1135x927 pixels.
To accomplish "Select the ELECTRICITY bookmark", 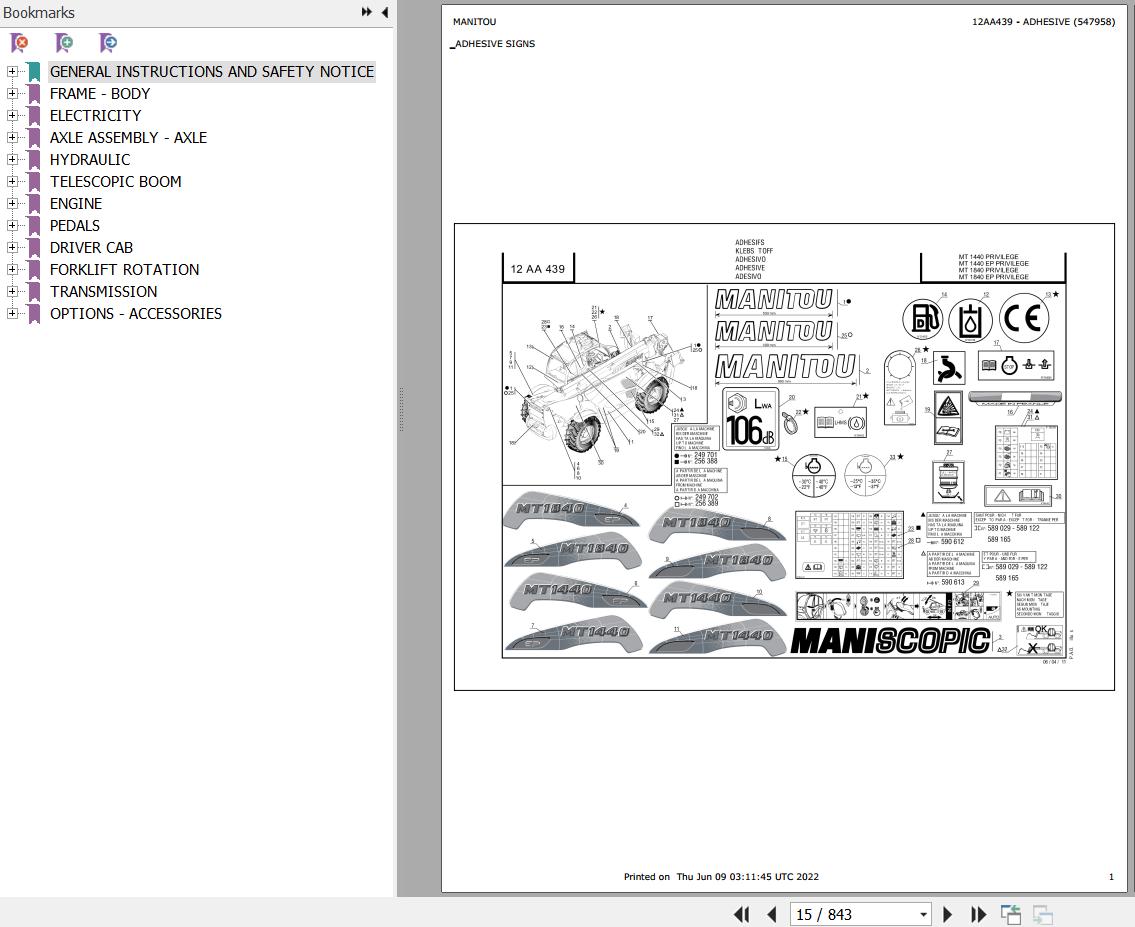I will (96, 116).
